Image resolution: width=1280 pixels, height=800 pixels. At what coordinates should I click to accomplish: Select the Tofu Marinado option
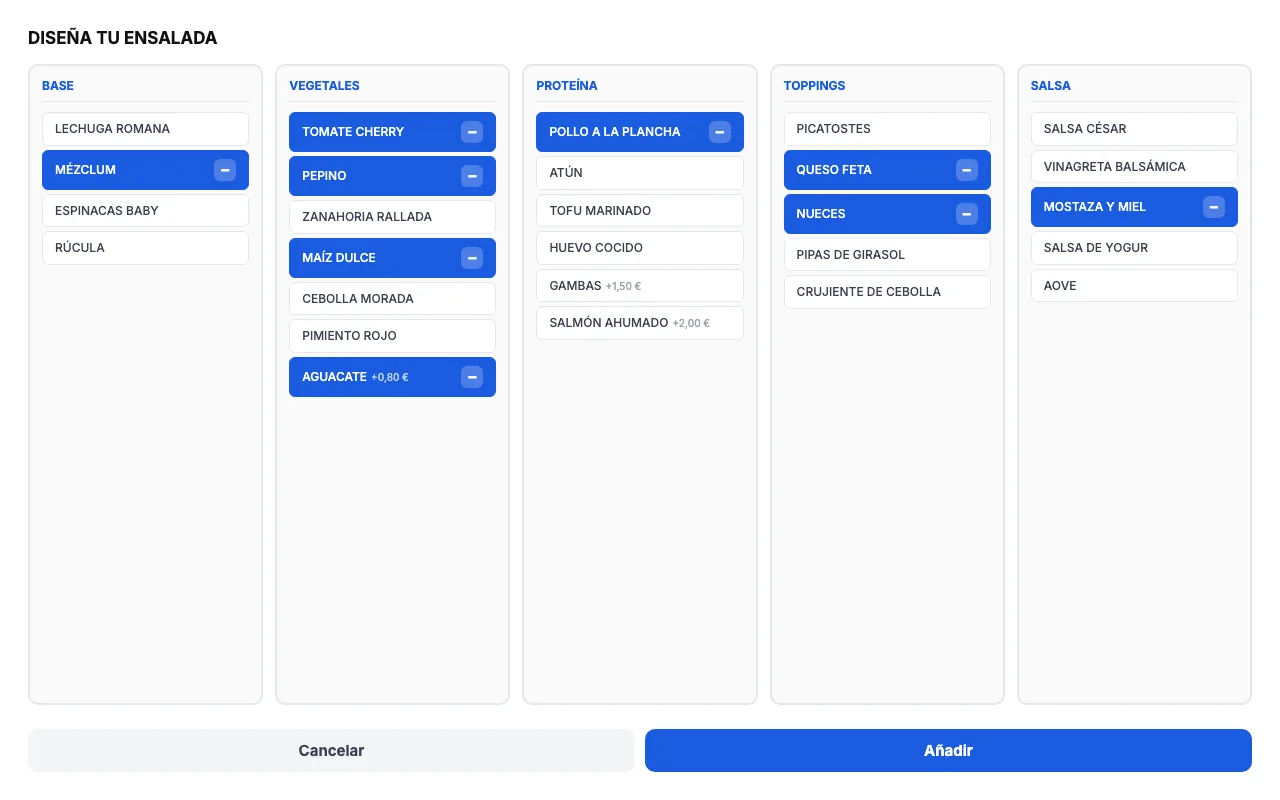pyautogui.click(x=640, y=211)
